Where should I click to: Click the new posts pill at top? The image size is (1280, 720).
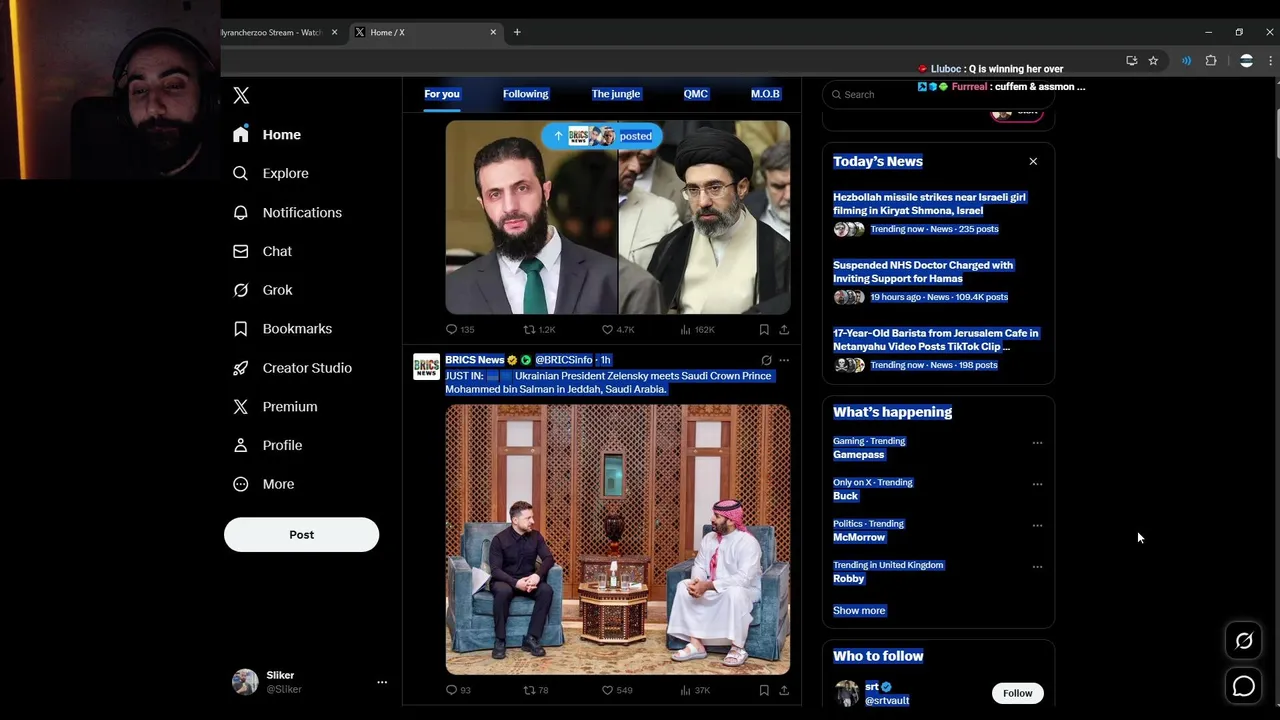tap(602, 136)
